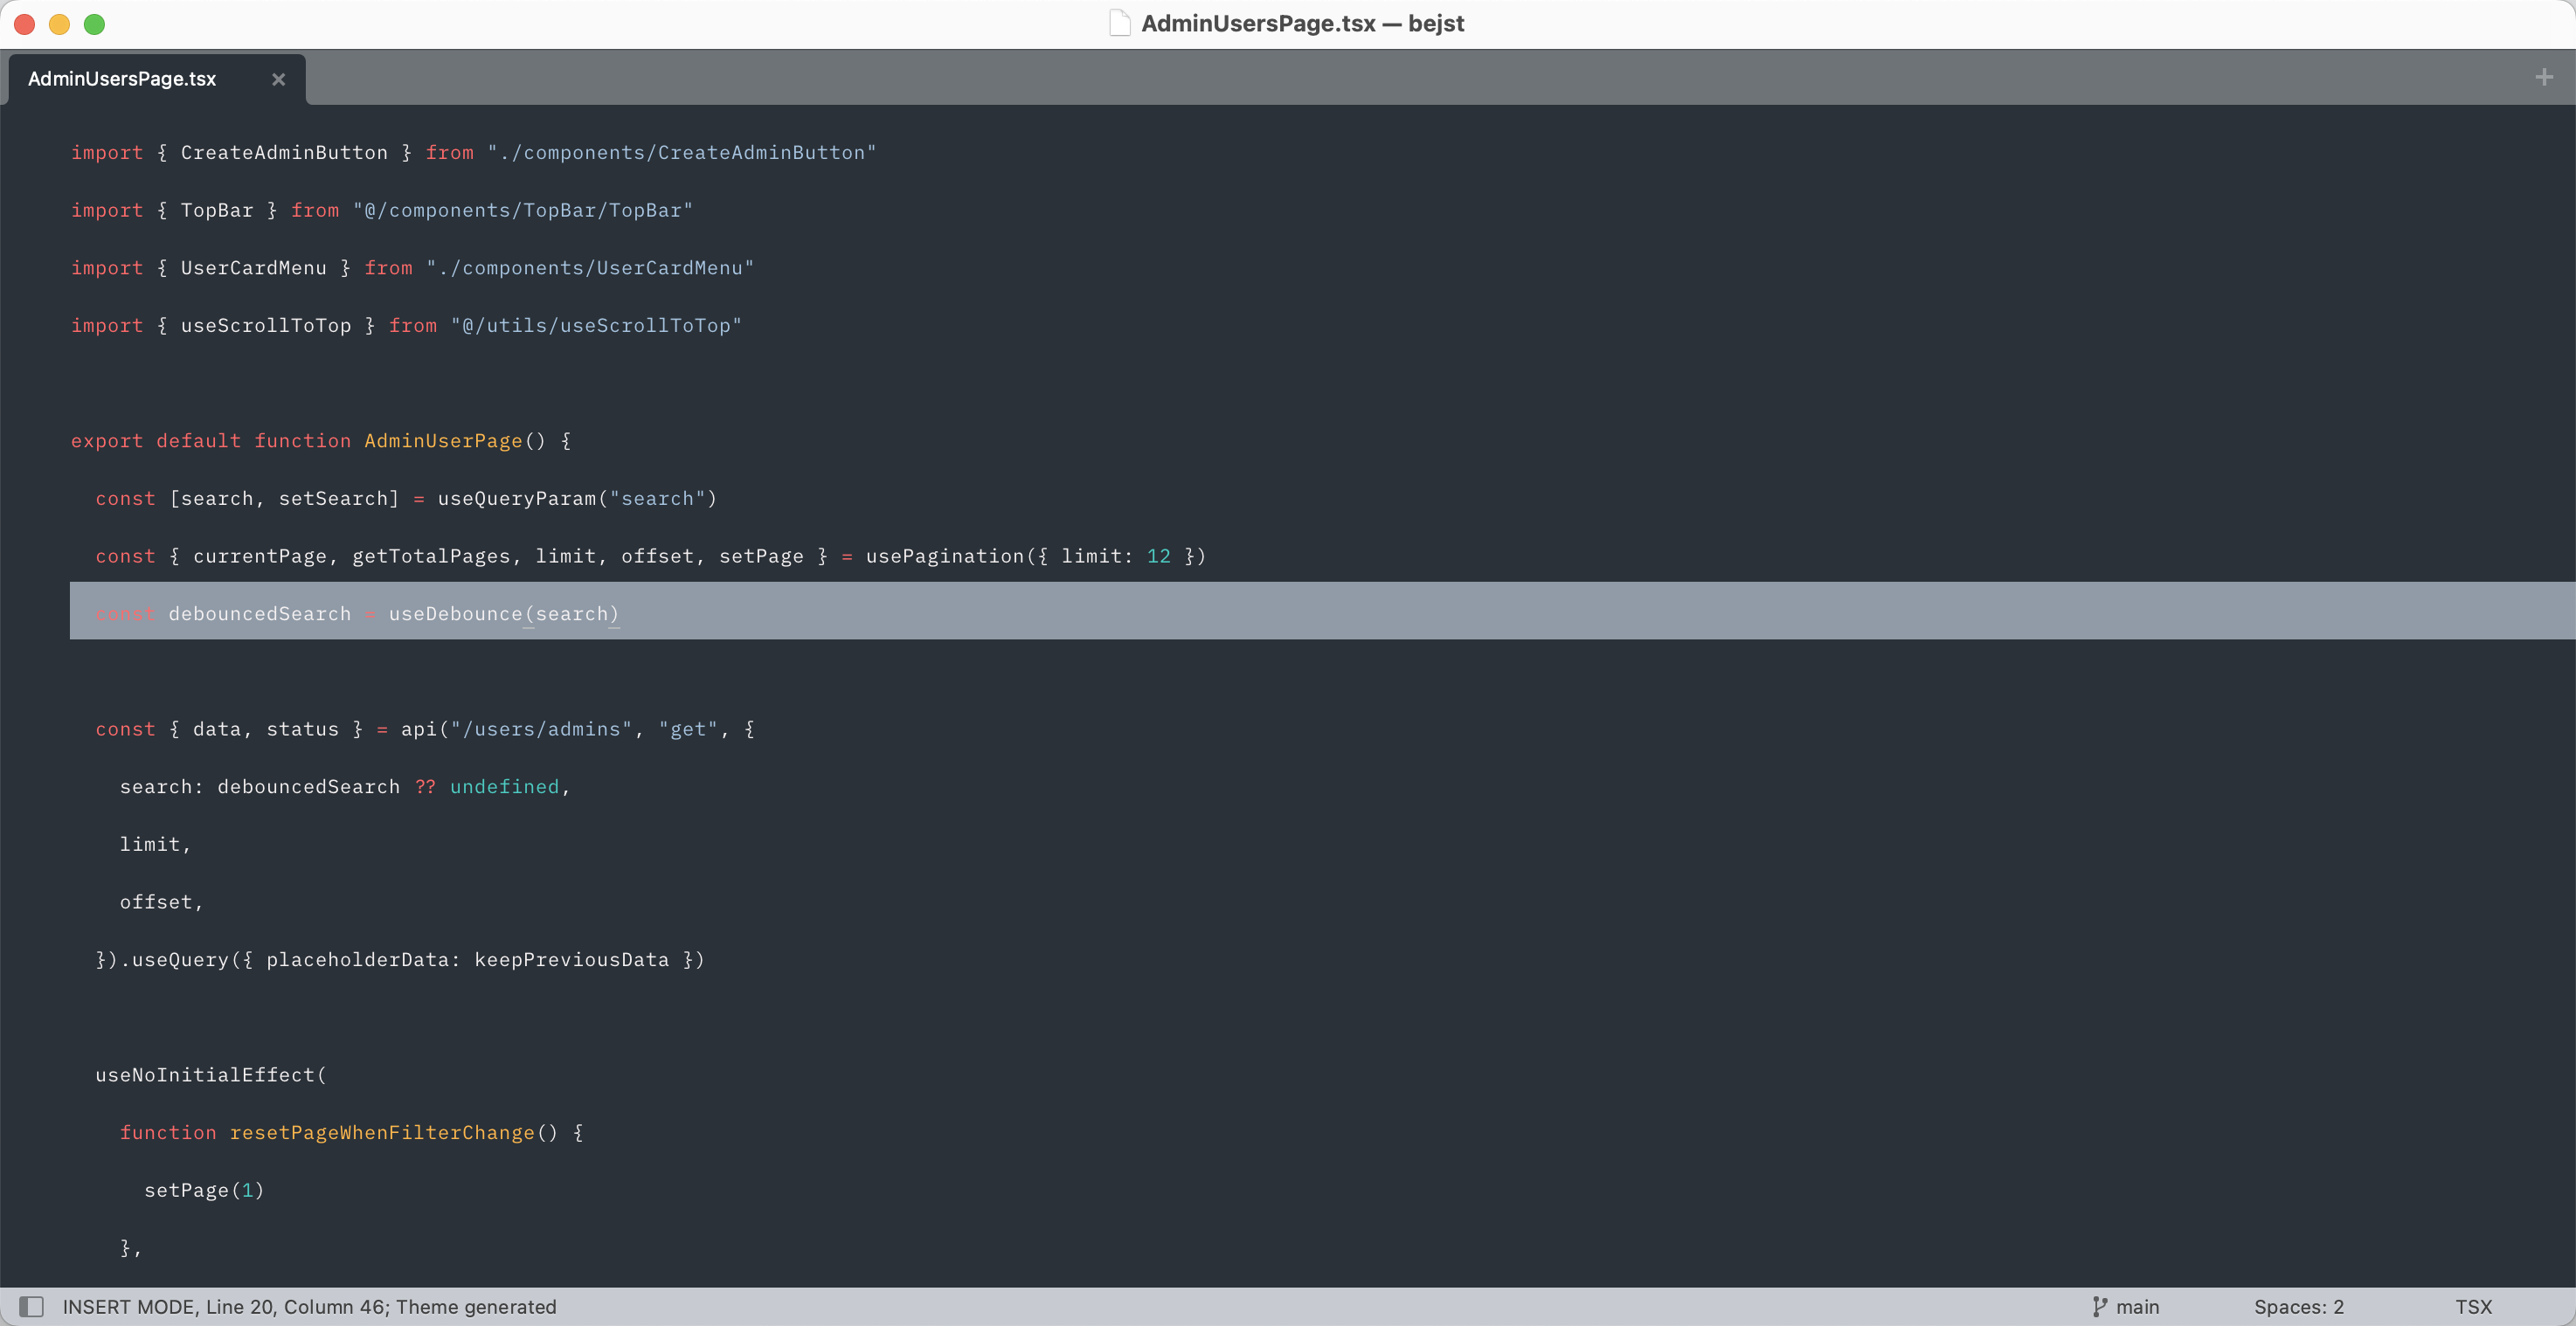This screenshot has width=2576, height=1326.
Task: Select the AdminUsersPage.tsx tab
Action: (x=157, y=79)
